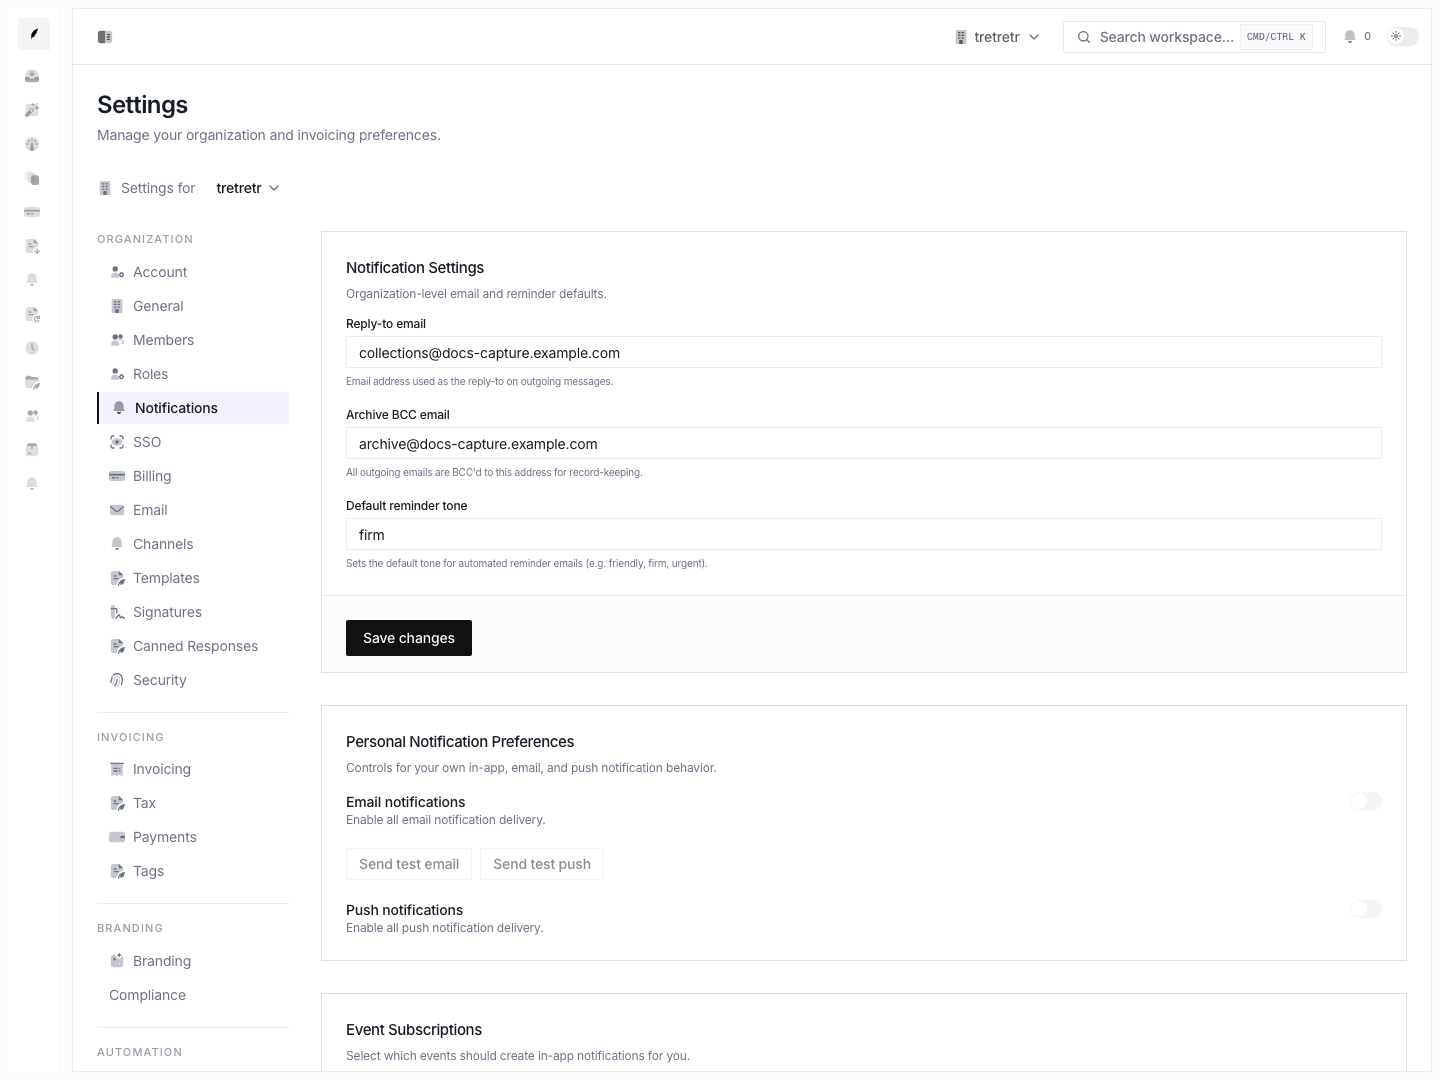Open Invoicing settings
1440x1080 pixels.
[x=193, y=769]
